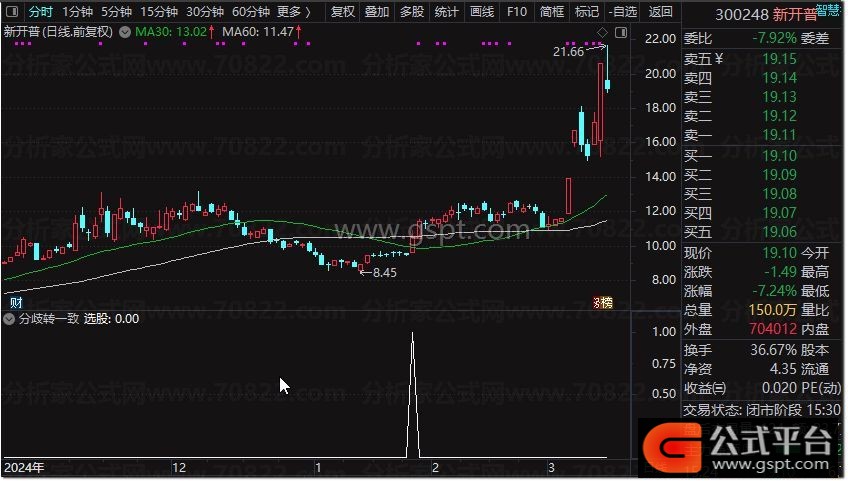Expand main chart indicator dropdown arrow
This screenshot has width=848, height=481.
(125, 32)
